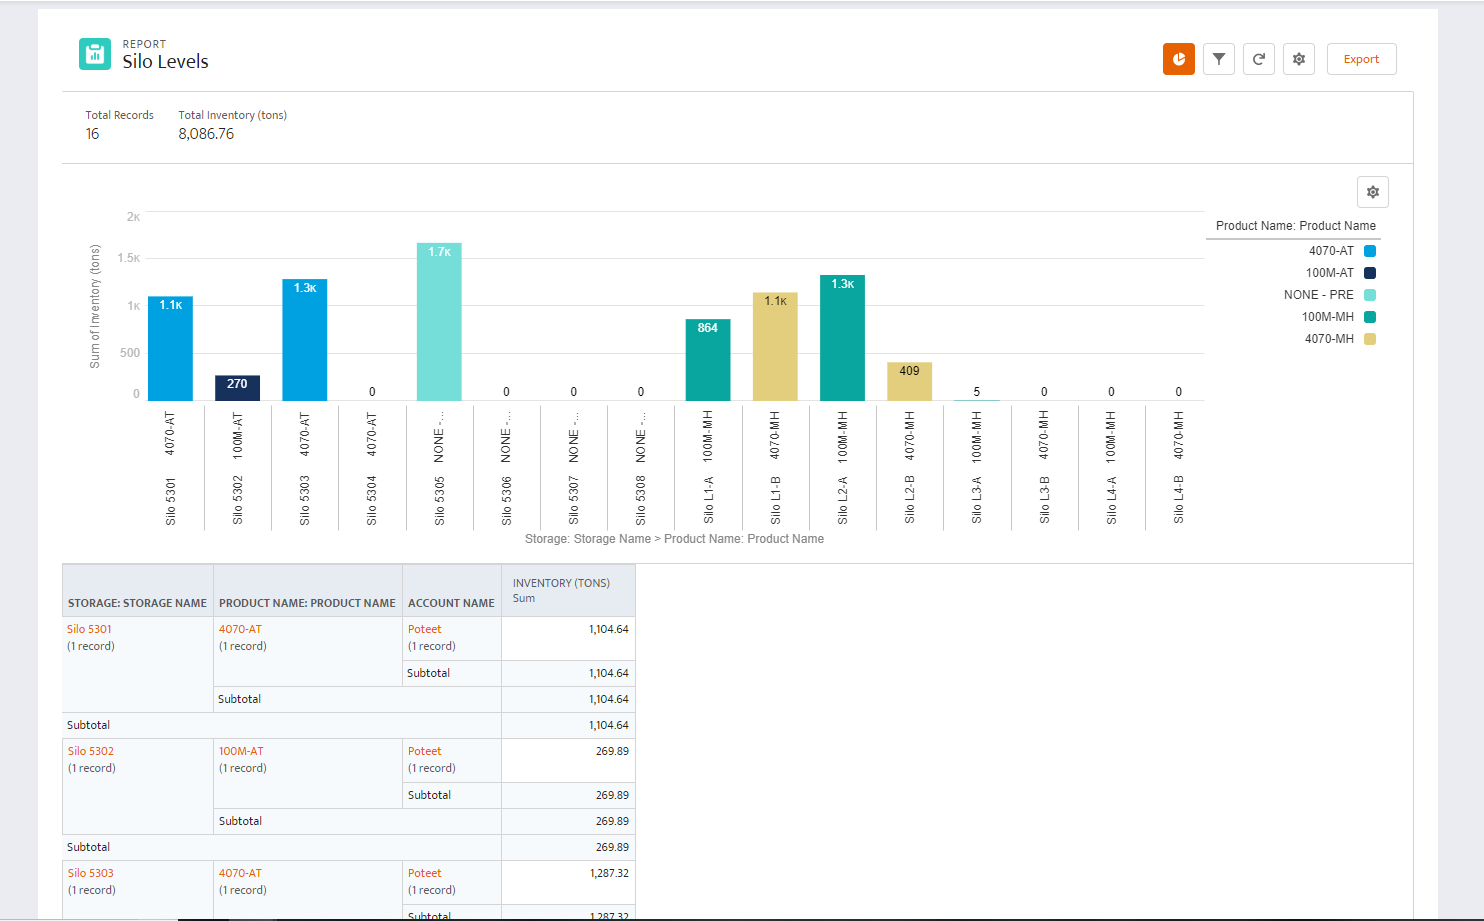This screenshot has width=1484, height=921.
Task: Click the NONE - PRE legend swatch
Action: tap(1370, 295)
